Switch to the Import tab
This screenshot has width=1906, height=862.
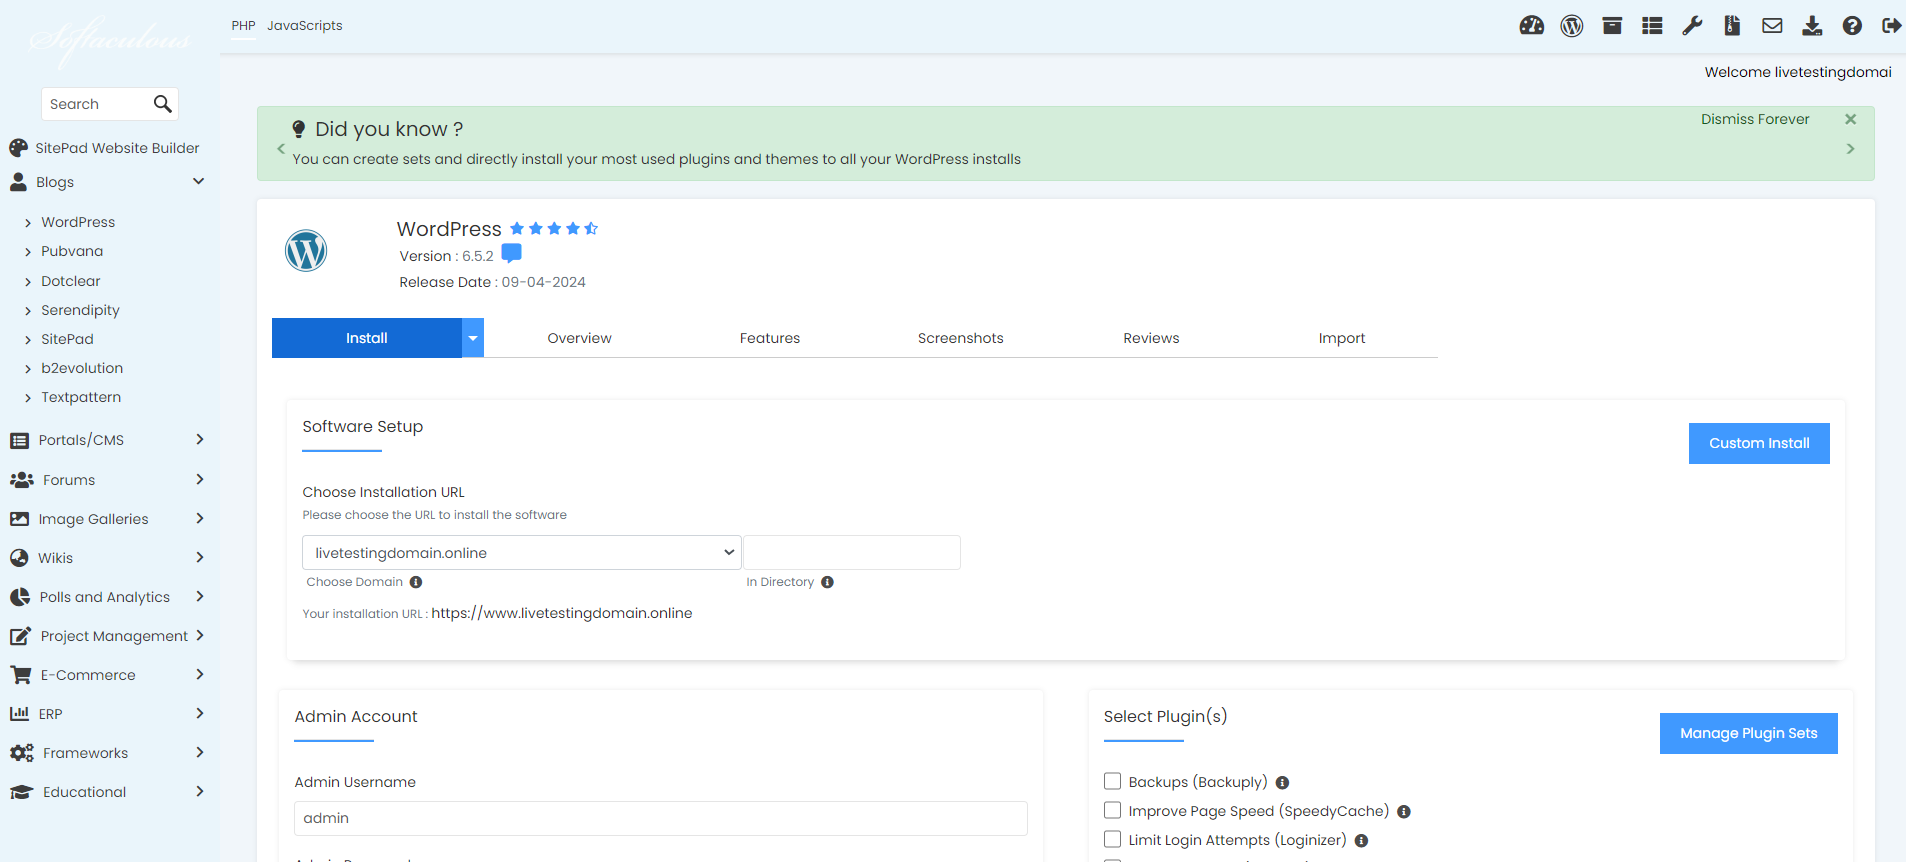click(x=1341, y=338)
